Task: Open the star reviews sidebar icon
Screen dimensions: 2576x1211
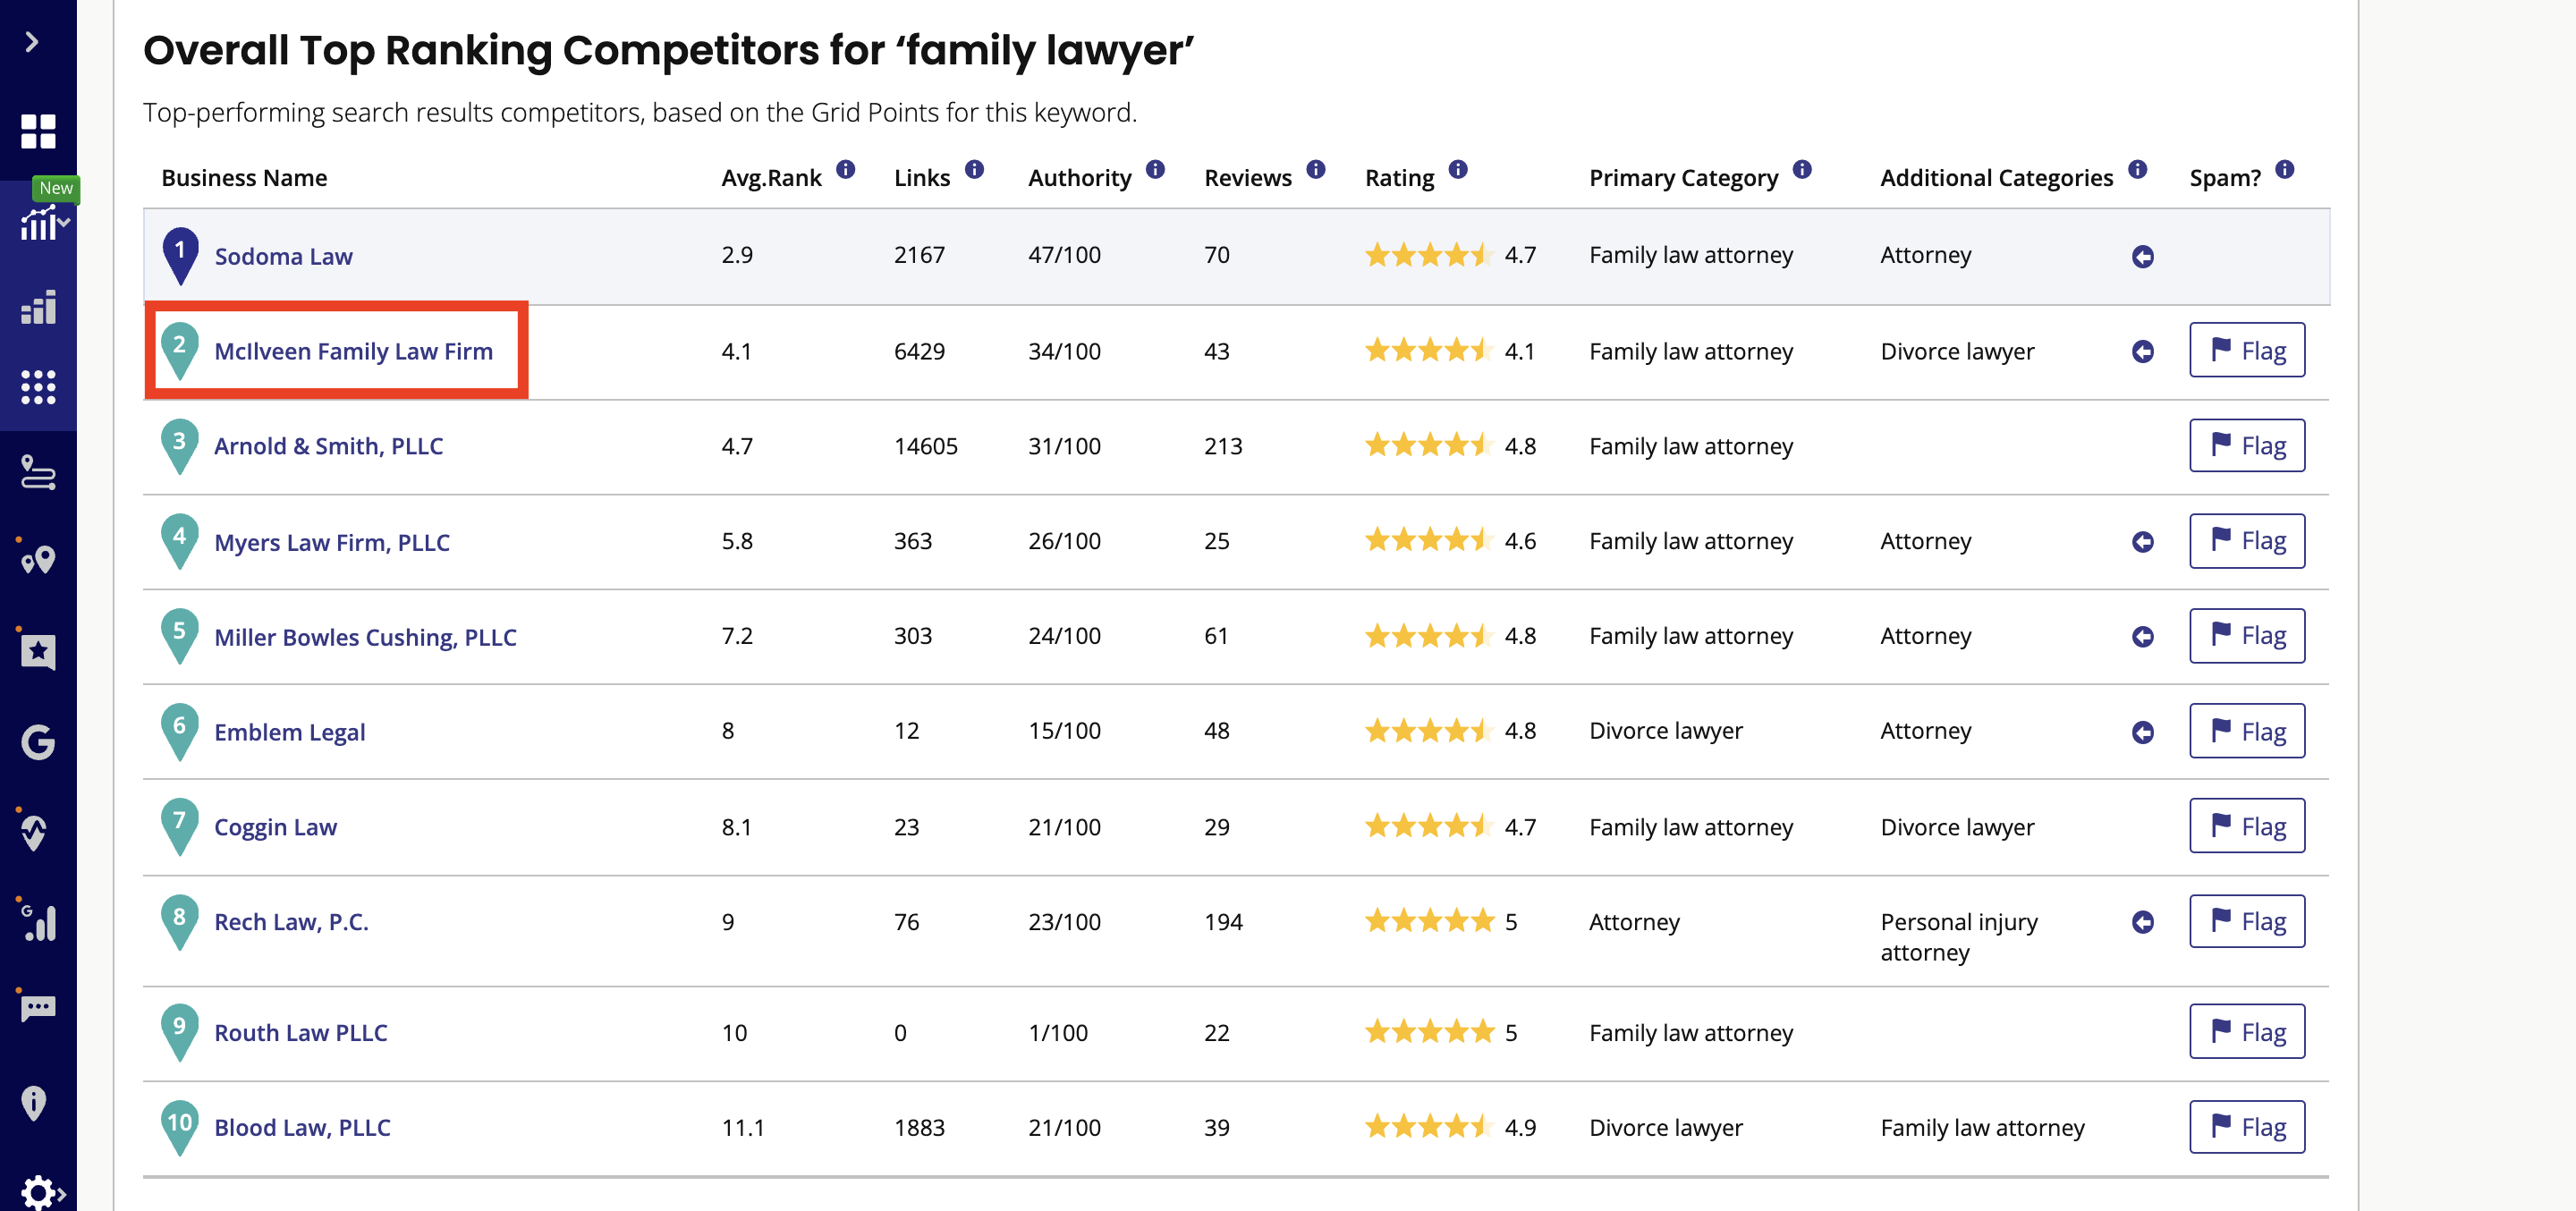Action: [x=38, y=651]
